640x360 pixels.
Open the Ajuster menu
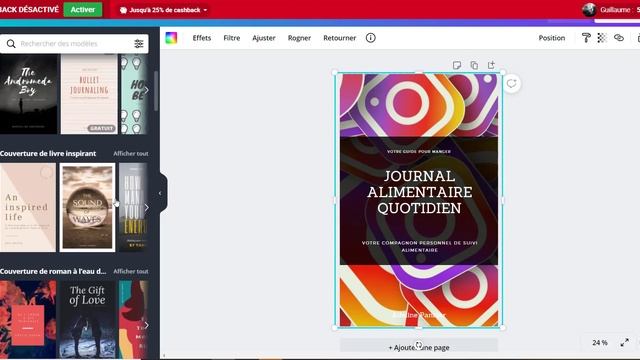click(x=264, y=38)
